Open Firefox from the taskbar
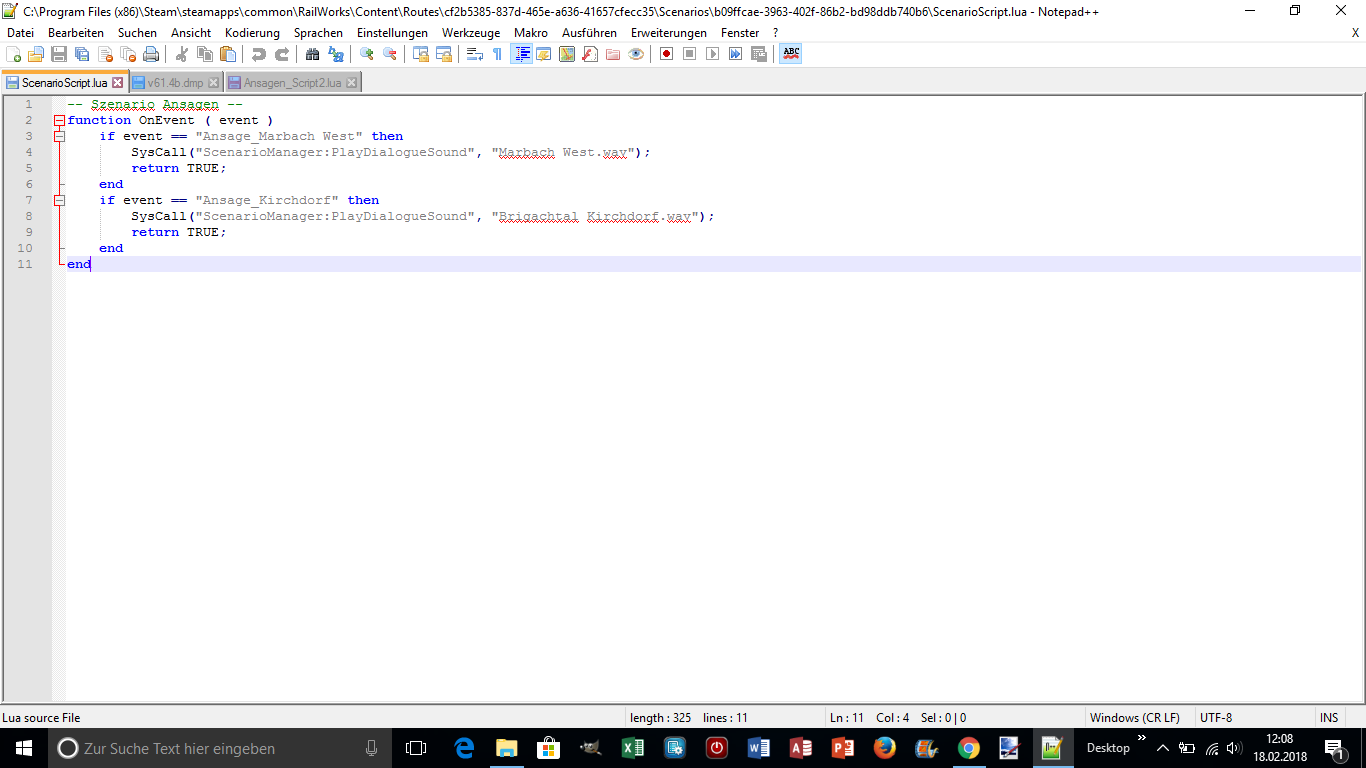This screenshot has height=768, width=1366. (884, 748)
